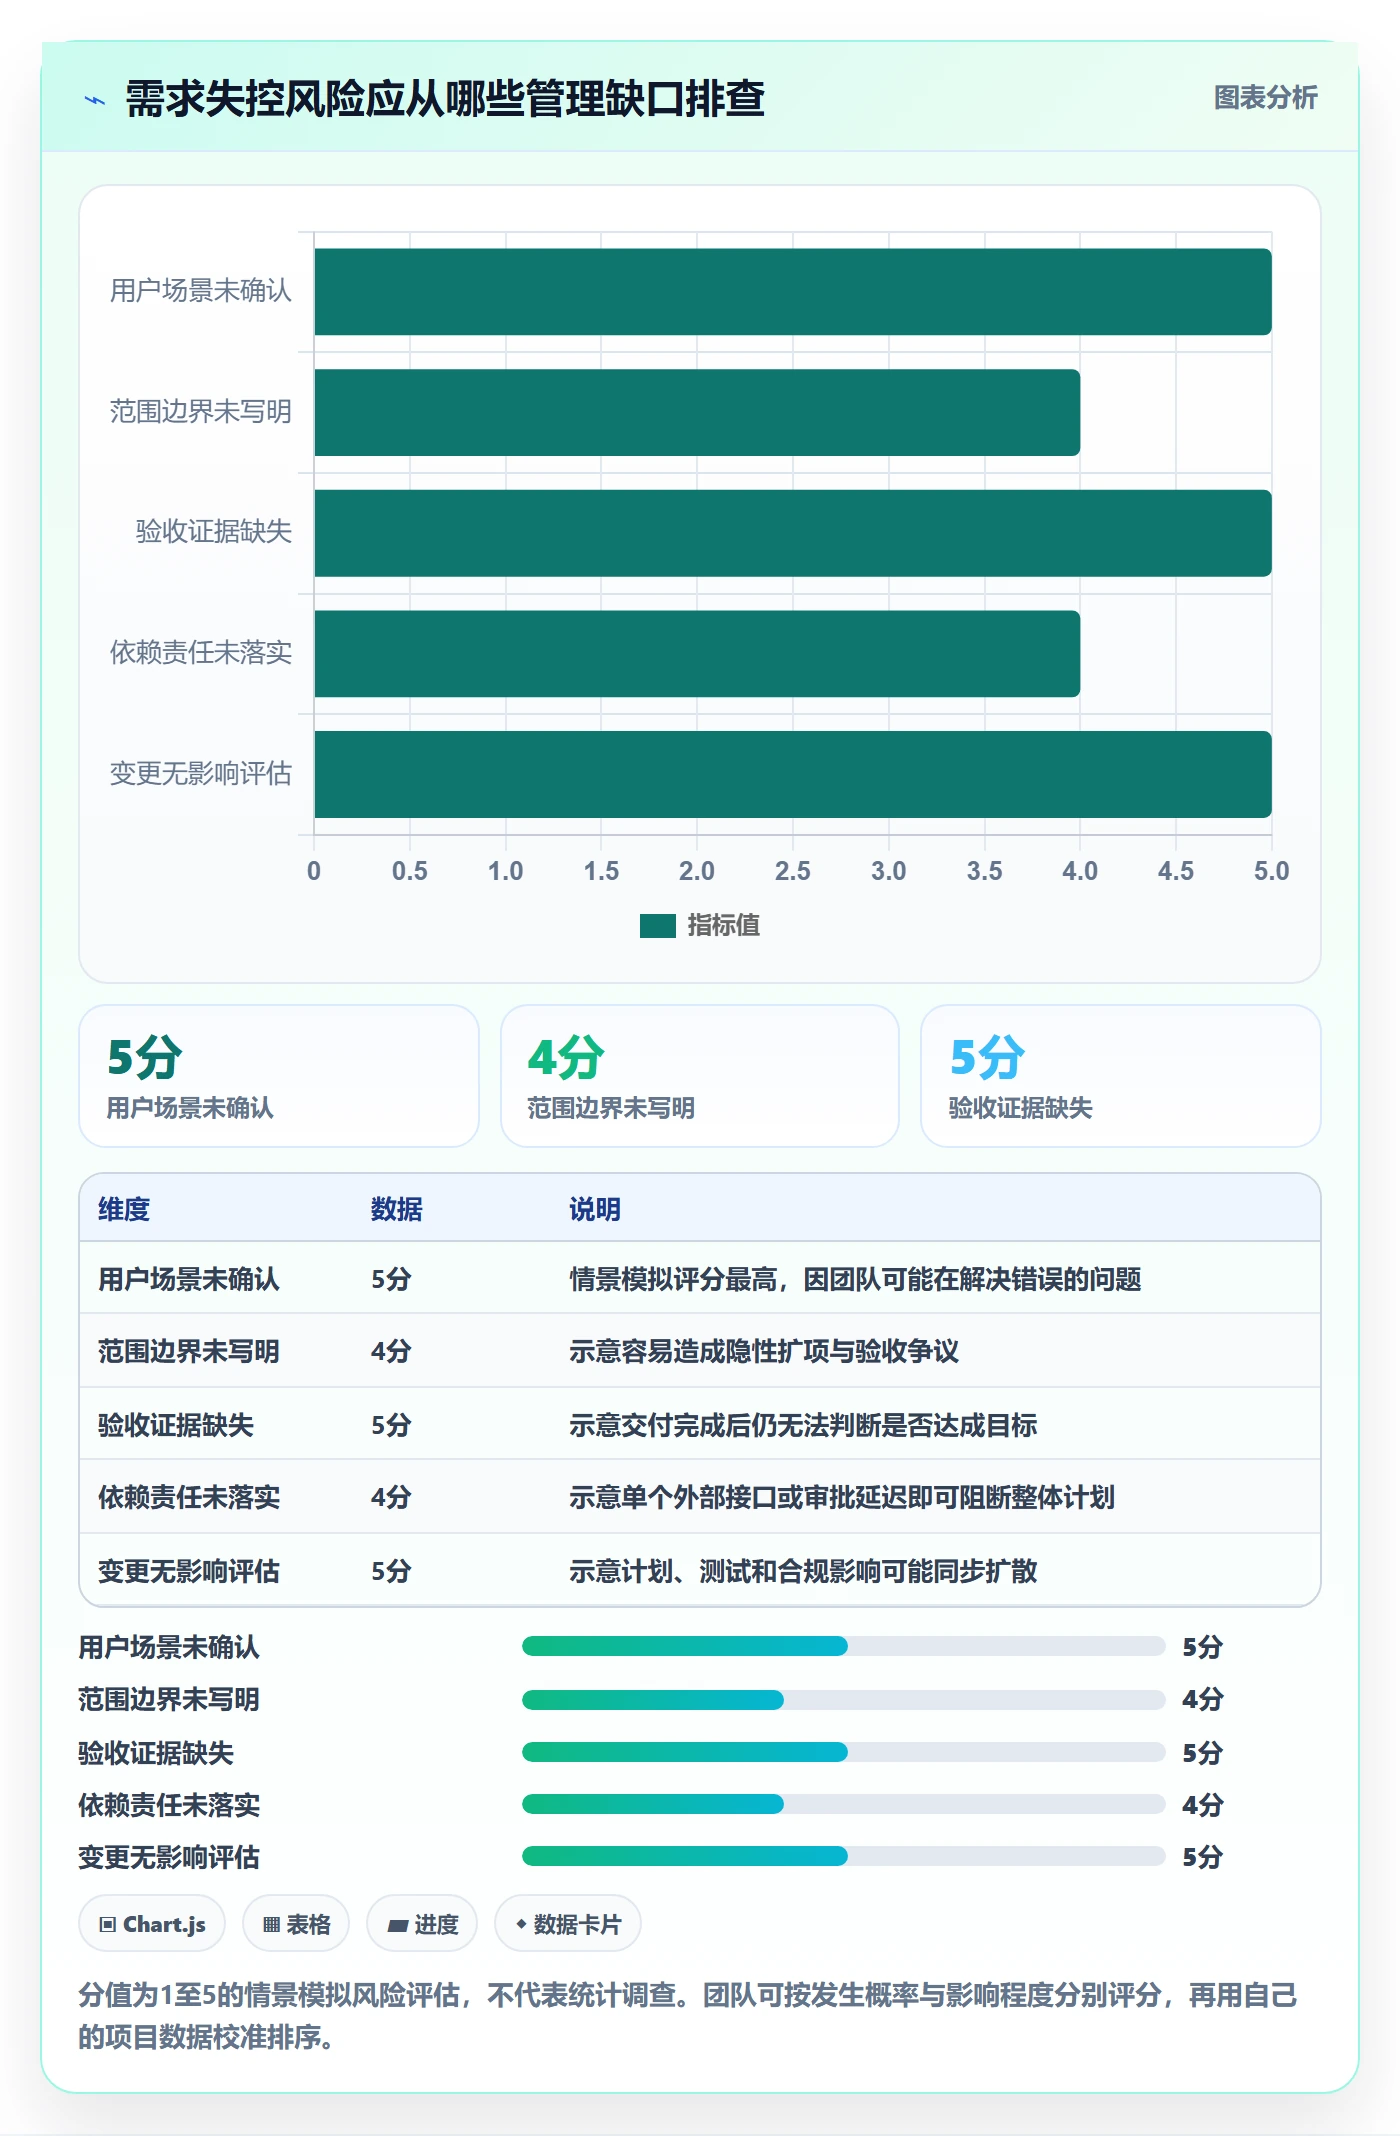The image size is (1400, 2136).
Task: Click description 示意交付完成后仍无法判断是否达成目标
Action: tap(803, 1425)
